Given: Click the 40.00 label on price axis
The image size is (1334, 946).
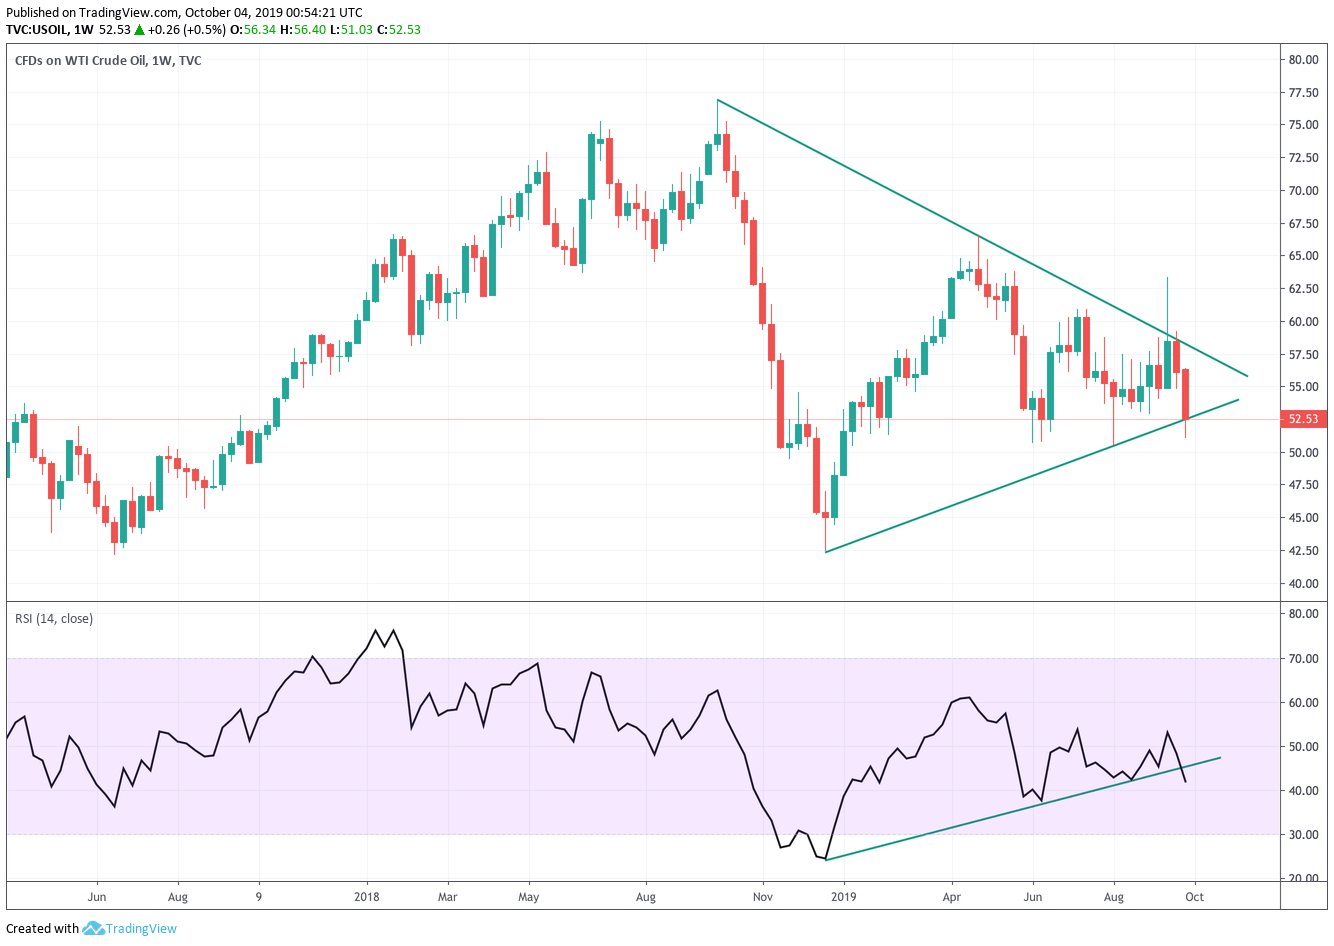Looking at the screenshot, I should coord(1303,584).
